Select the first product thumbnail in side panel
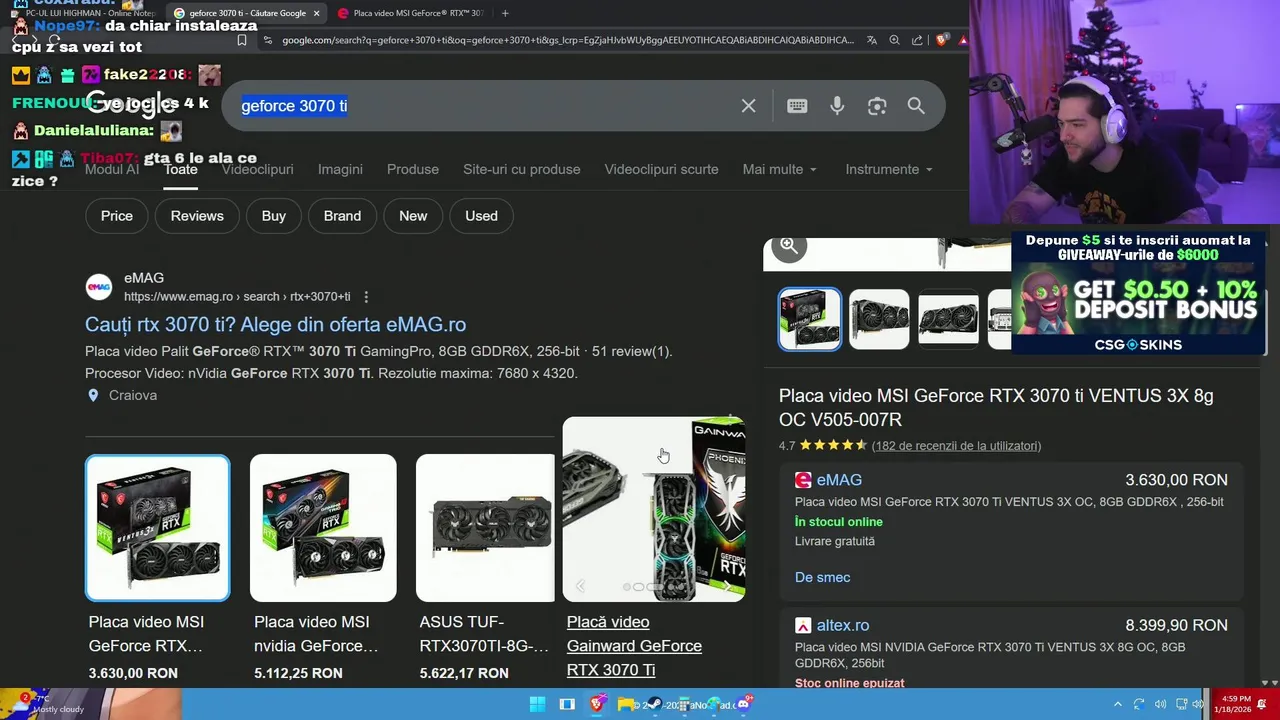The height and width of the screenshot is (720, 1280). tap(810, 319)
